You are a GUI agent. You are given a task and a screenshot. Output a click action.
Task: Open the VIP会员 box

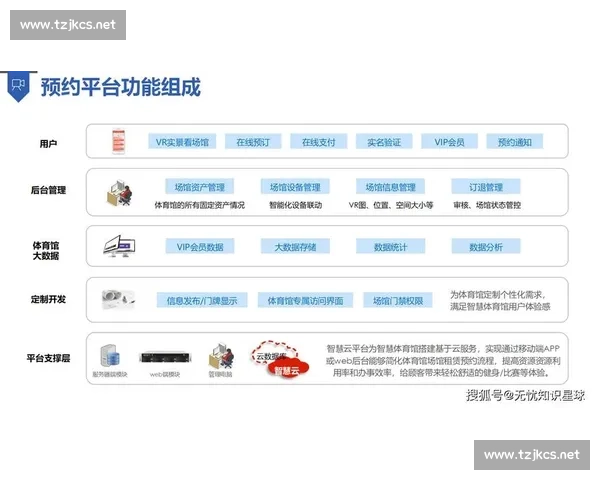(449, 142)
